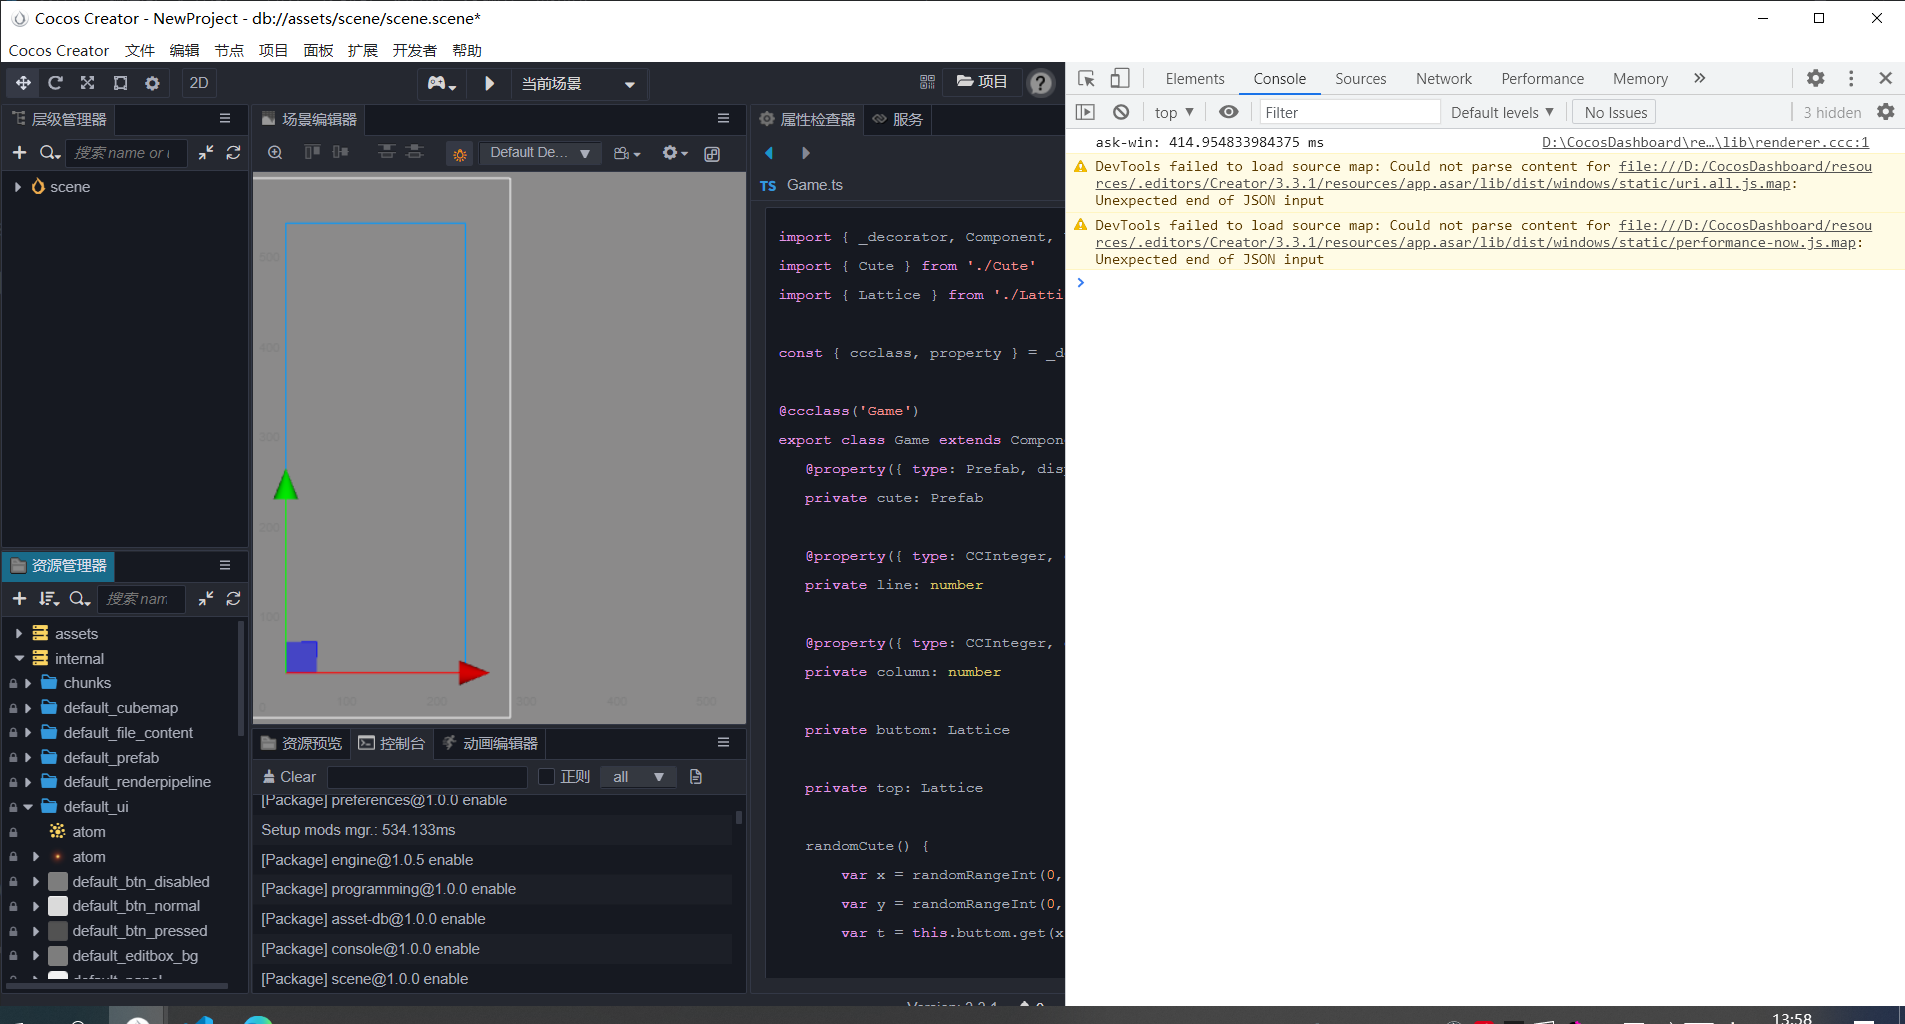This screenshot has height=1024, width=1905.
Task: Go back in inspector history
Action: click(x=769, y=153)
